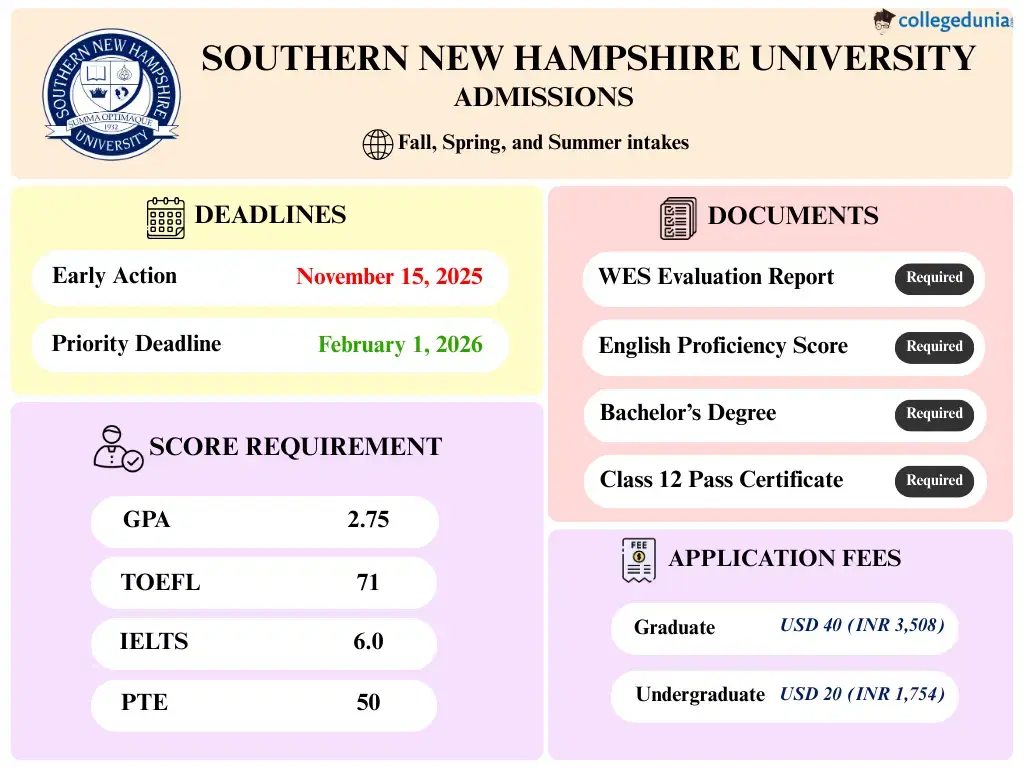Click the Southern New Hampshire University seal logo
Image resolution: width=1024 pixels, height=768 pixels.
tap(111, 94)
